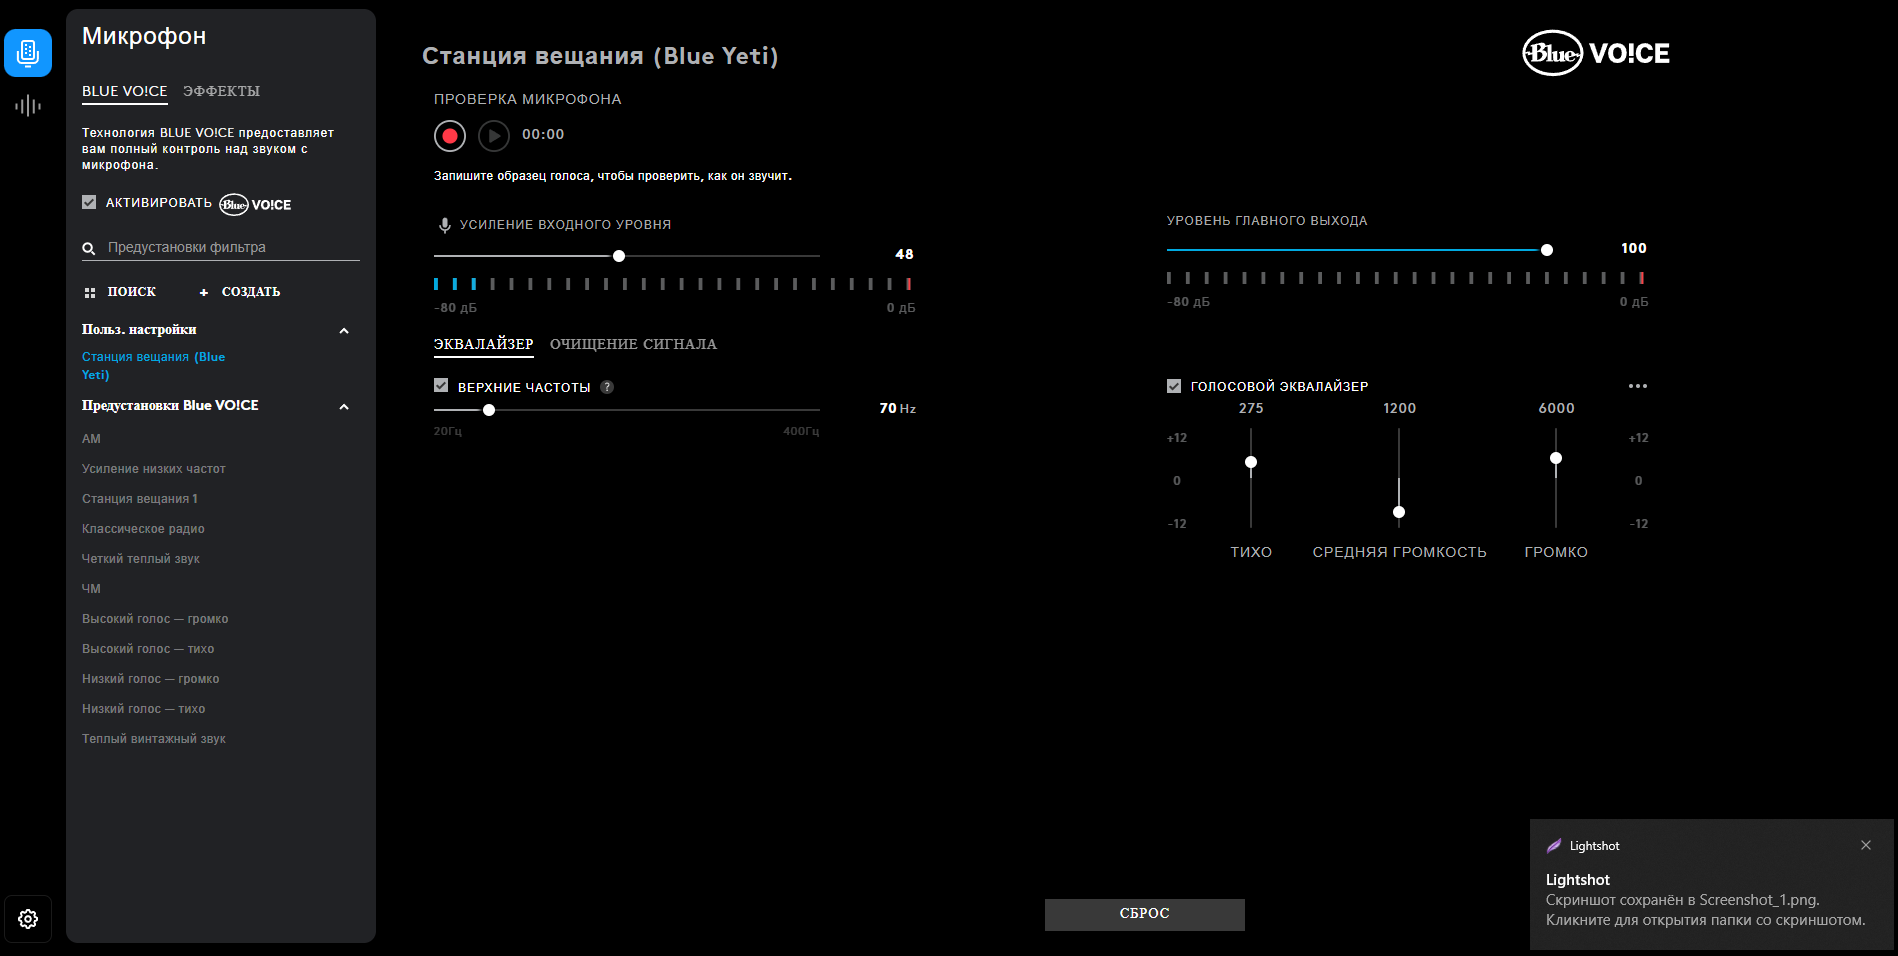Collapse the Польз. настройки section
The image size is (1898, 956).
click(x=344, y=331)
